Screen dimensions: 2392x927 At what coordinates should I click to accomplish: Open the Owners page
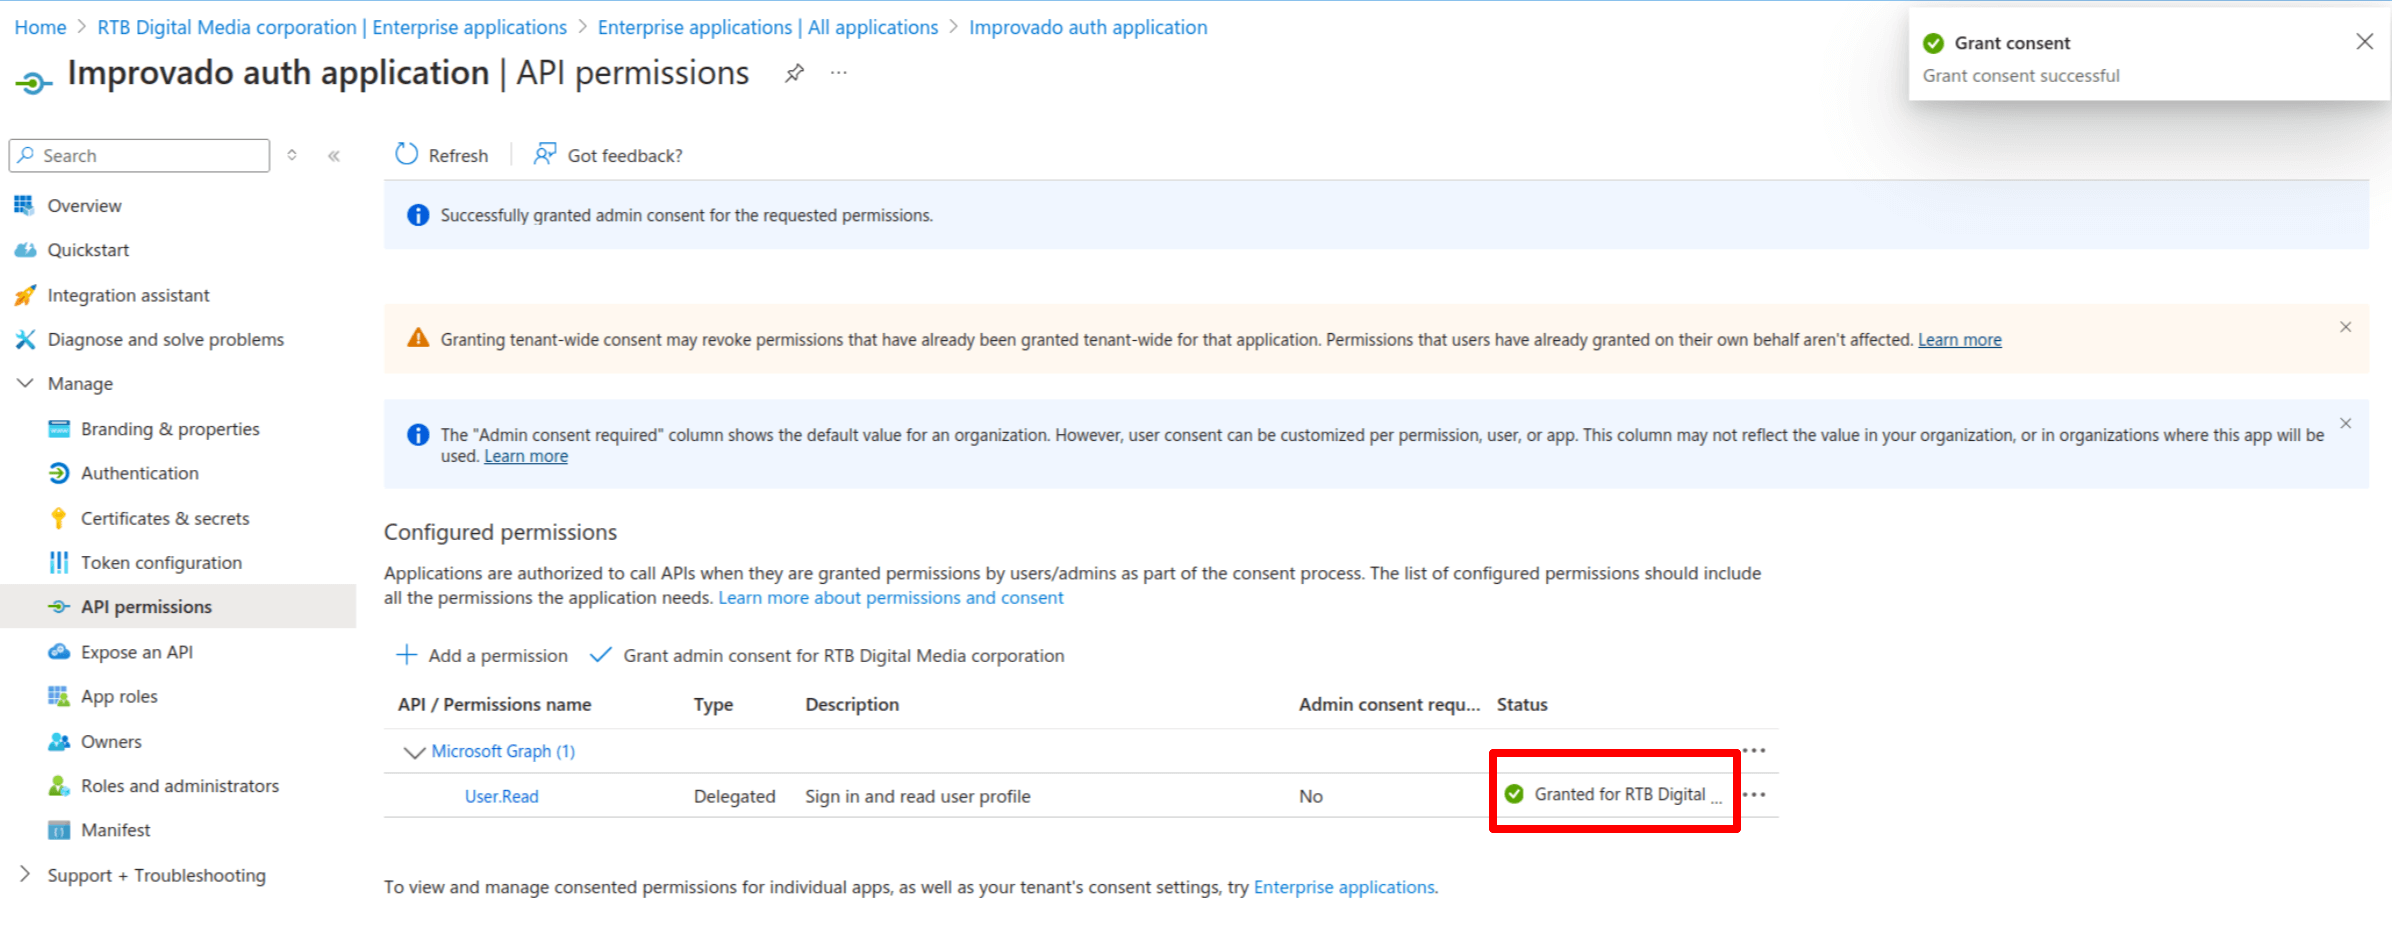(111, 741)
